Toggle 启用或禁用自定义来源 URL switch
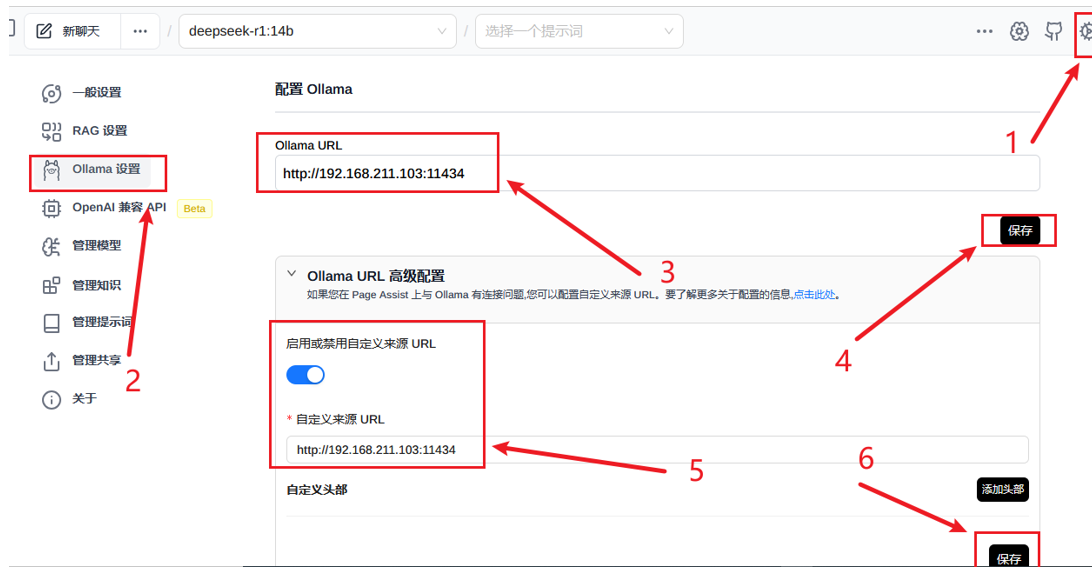 click(306, 375)
